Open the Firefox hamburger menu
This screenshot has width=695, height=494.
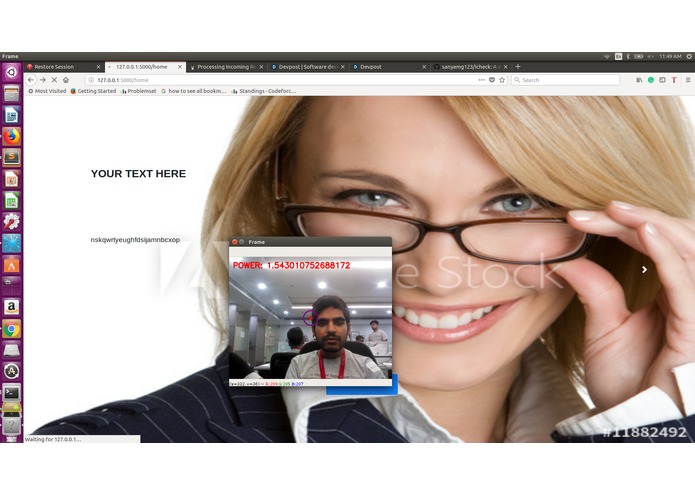pos(688,80)
